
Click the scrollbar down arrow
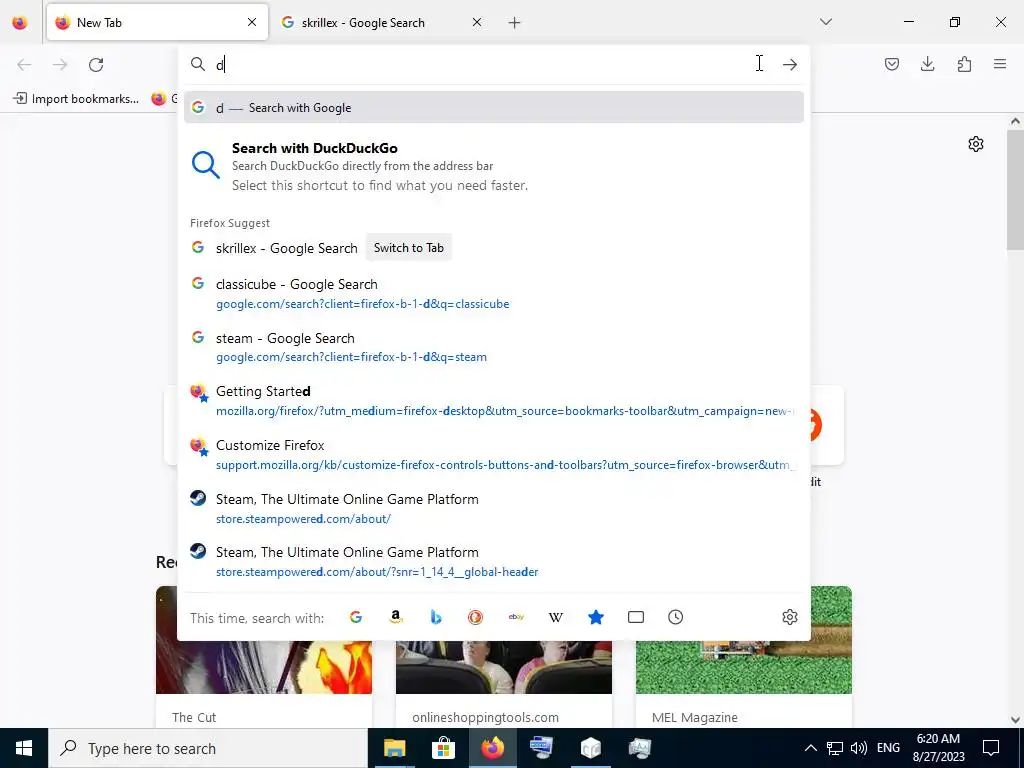[1015, 720]
